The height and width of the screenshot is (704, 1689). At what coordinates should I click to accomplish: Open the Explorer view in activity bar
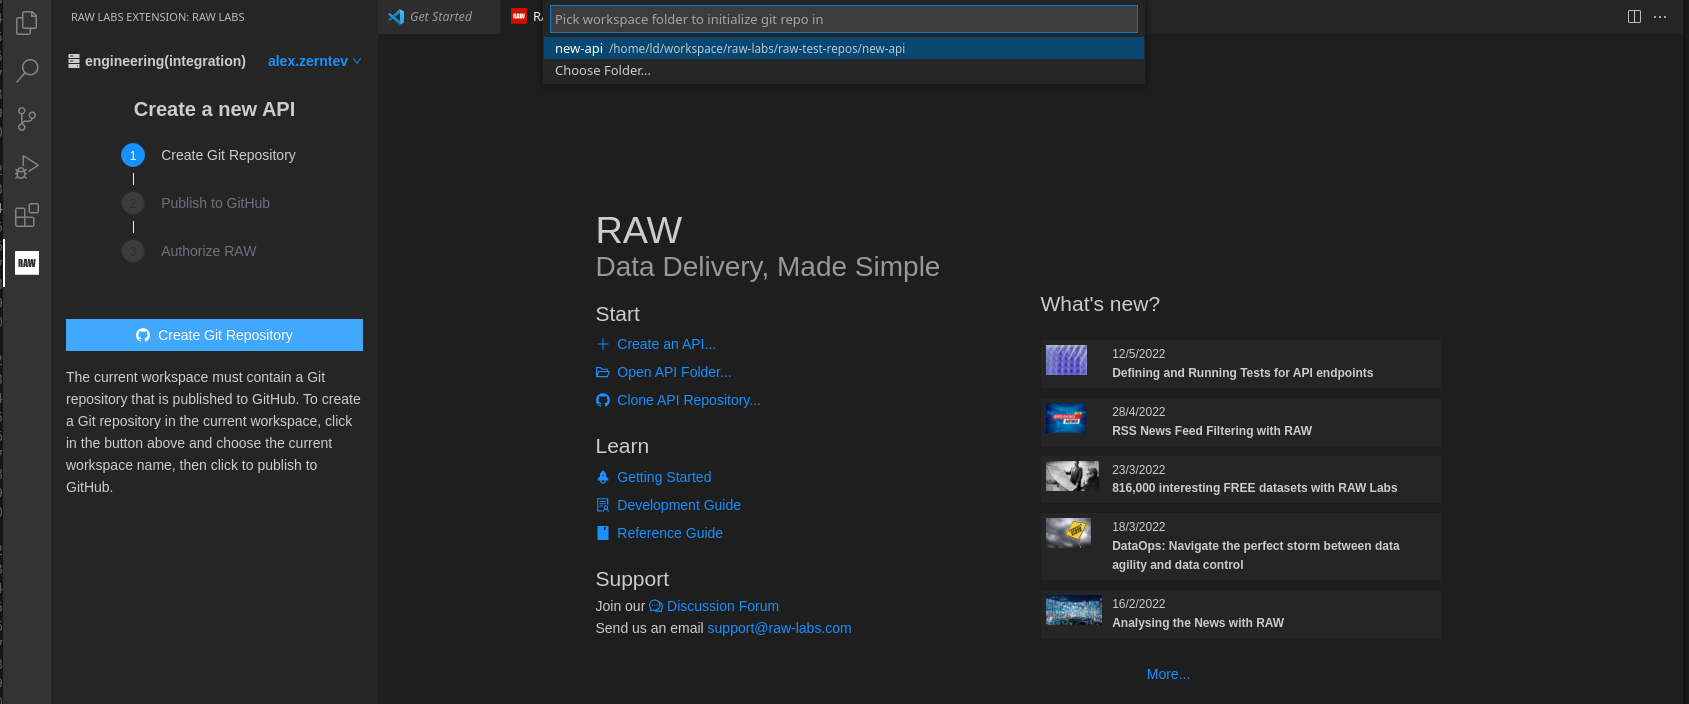point(27,22)
